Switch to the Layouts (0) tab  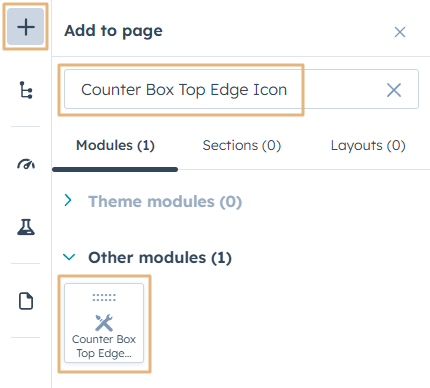tap(368, 145)
